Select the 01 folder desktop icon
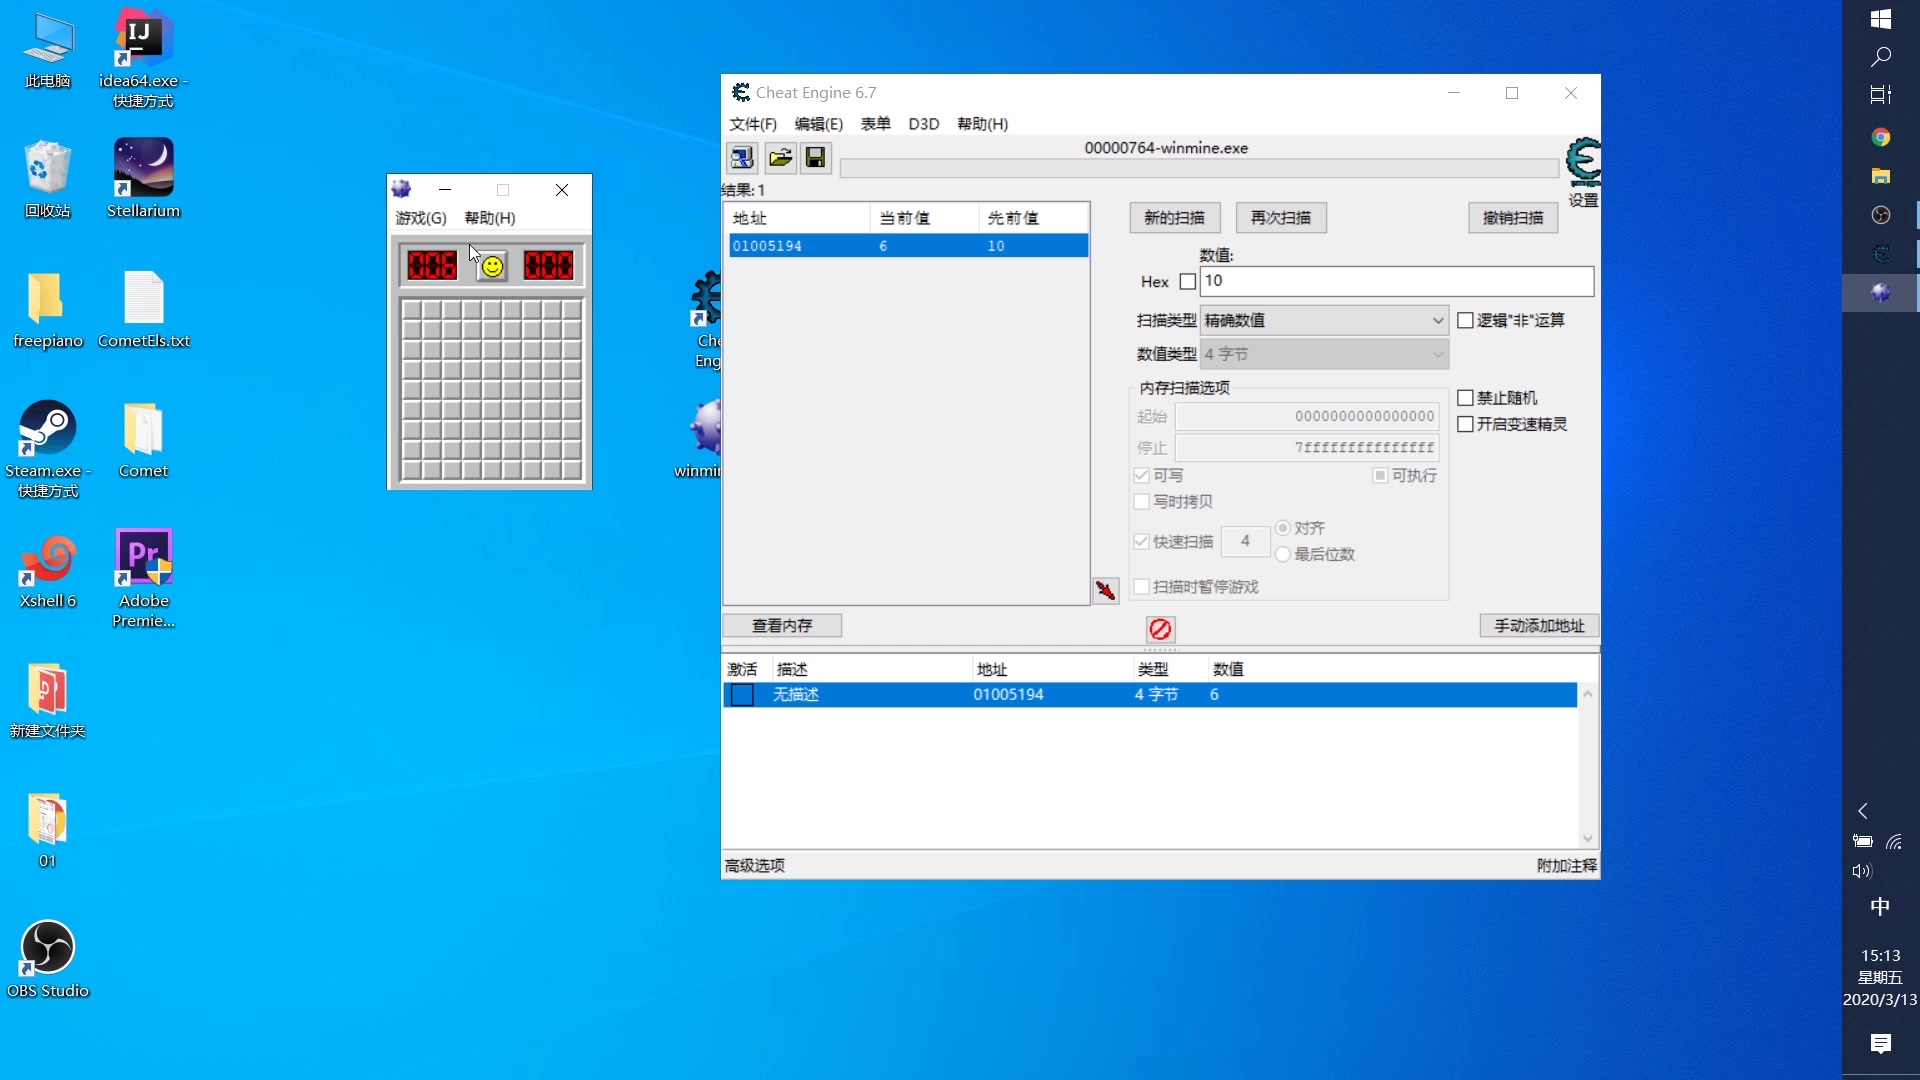Image resolution: width=1920 pixels, height=1080 pixels. point(48,830)
